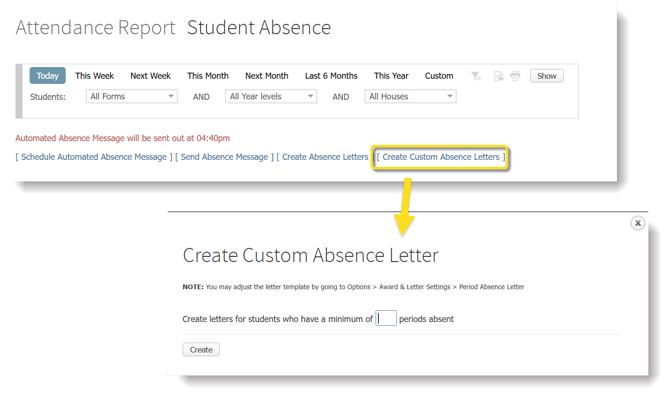Image resolution: width=670 pixels, height=397 pixels.
Task: Open Schedule Automated Absence Message link
Action: (94, 157)
